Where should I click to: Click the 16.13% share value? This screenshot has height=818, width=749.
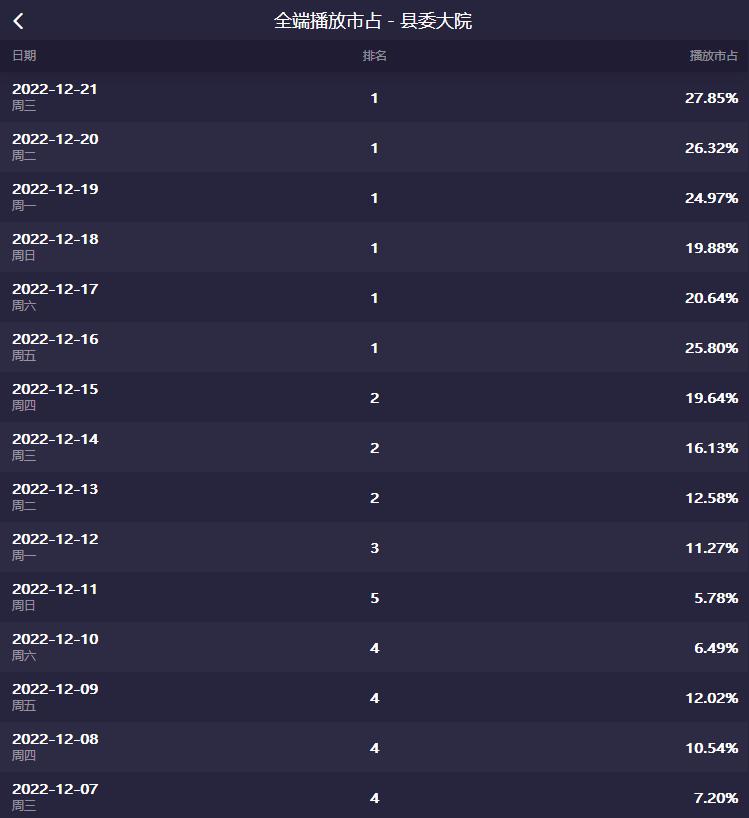(711, 448)
